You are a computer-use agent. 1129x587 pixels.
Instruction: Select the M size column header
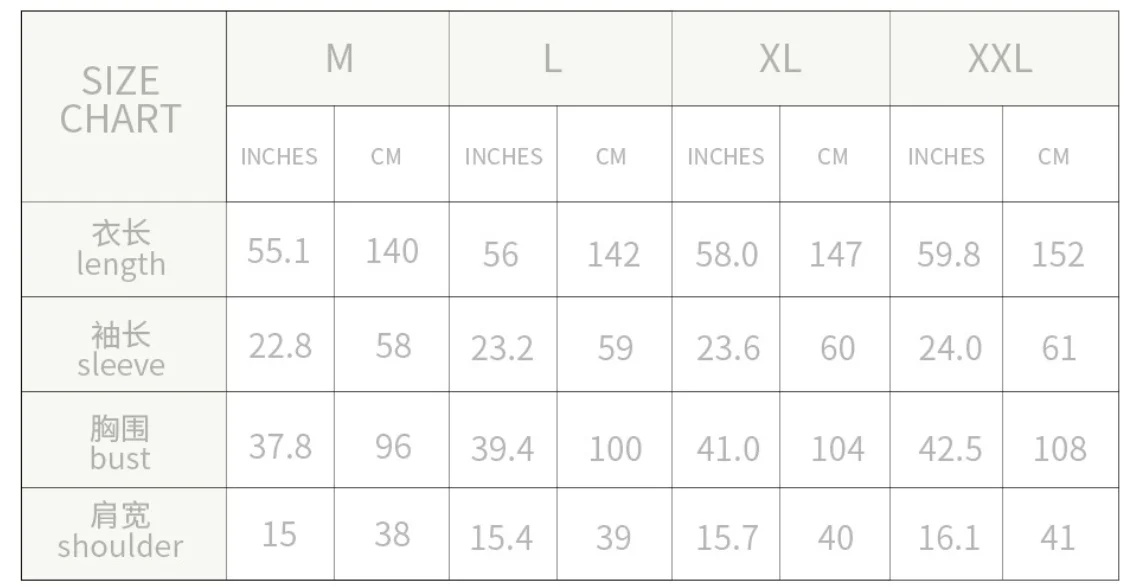pos(339,59)
